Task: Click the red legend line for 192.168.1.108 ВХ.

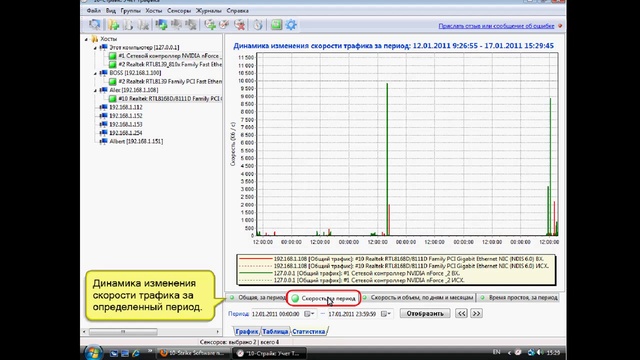Action: [x=256, y=259]
